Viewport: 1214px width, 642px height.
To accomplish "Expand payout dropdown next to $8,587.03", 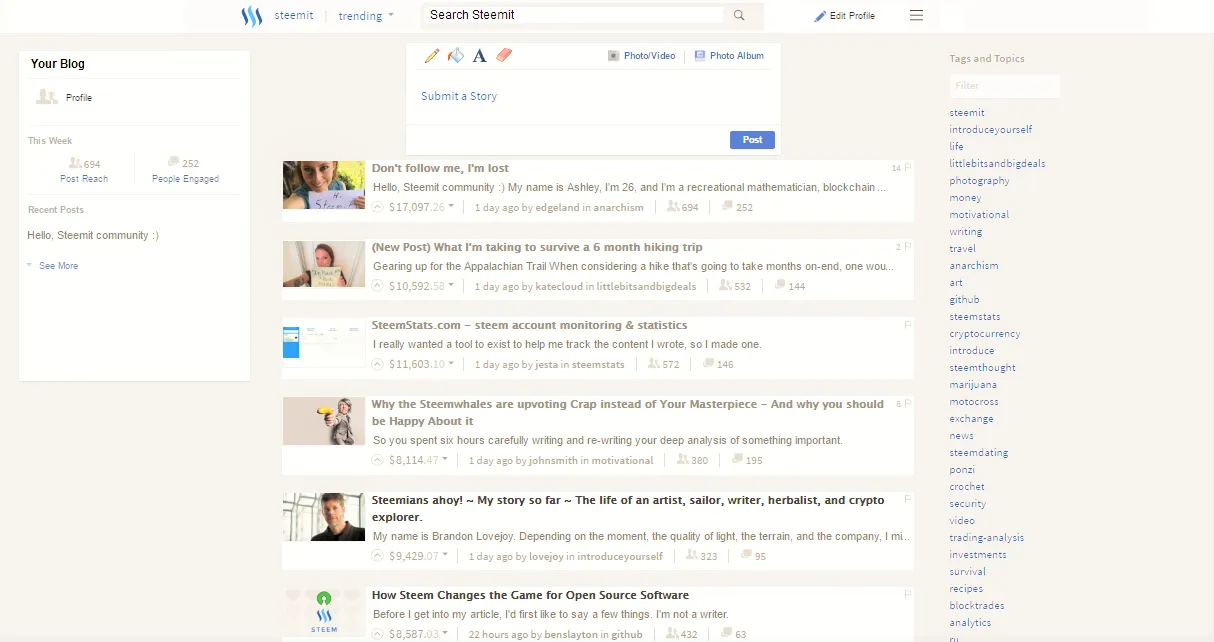I will coord(445,634).
